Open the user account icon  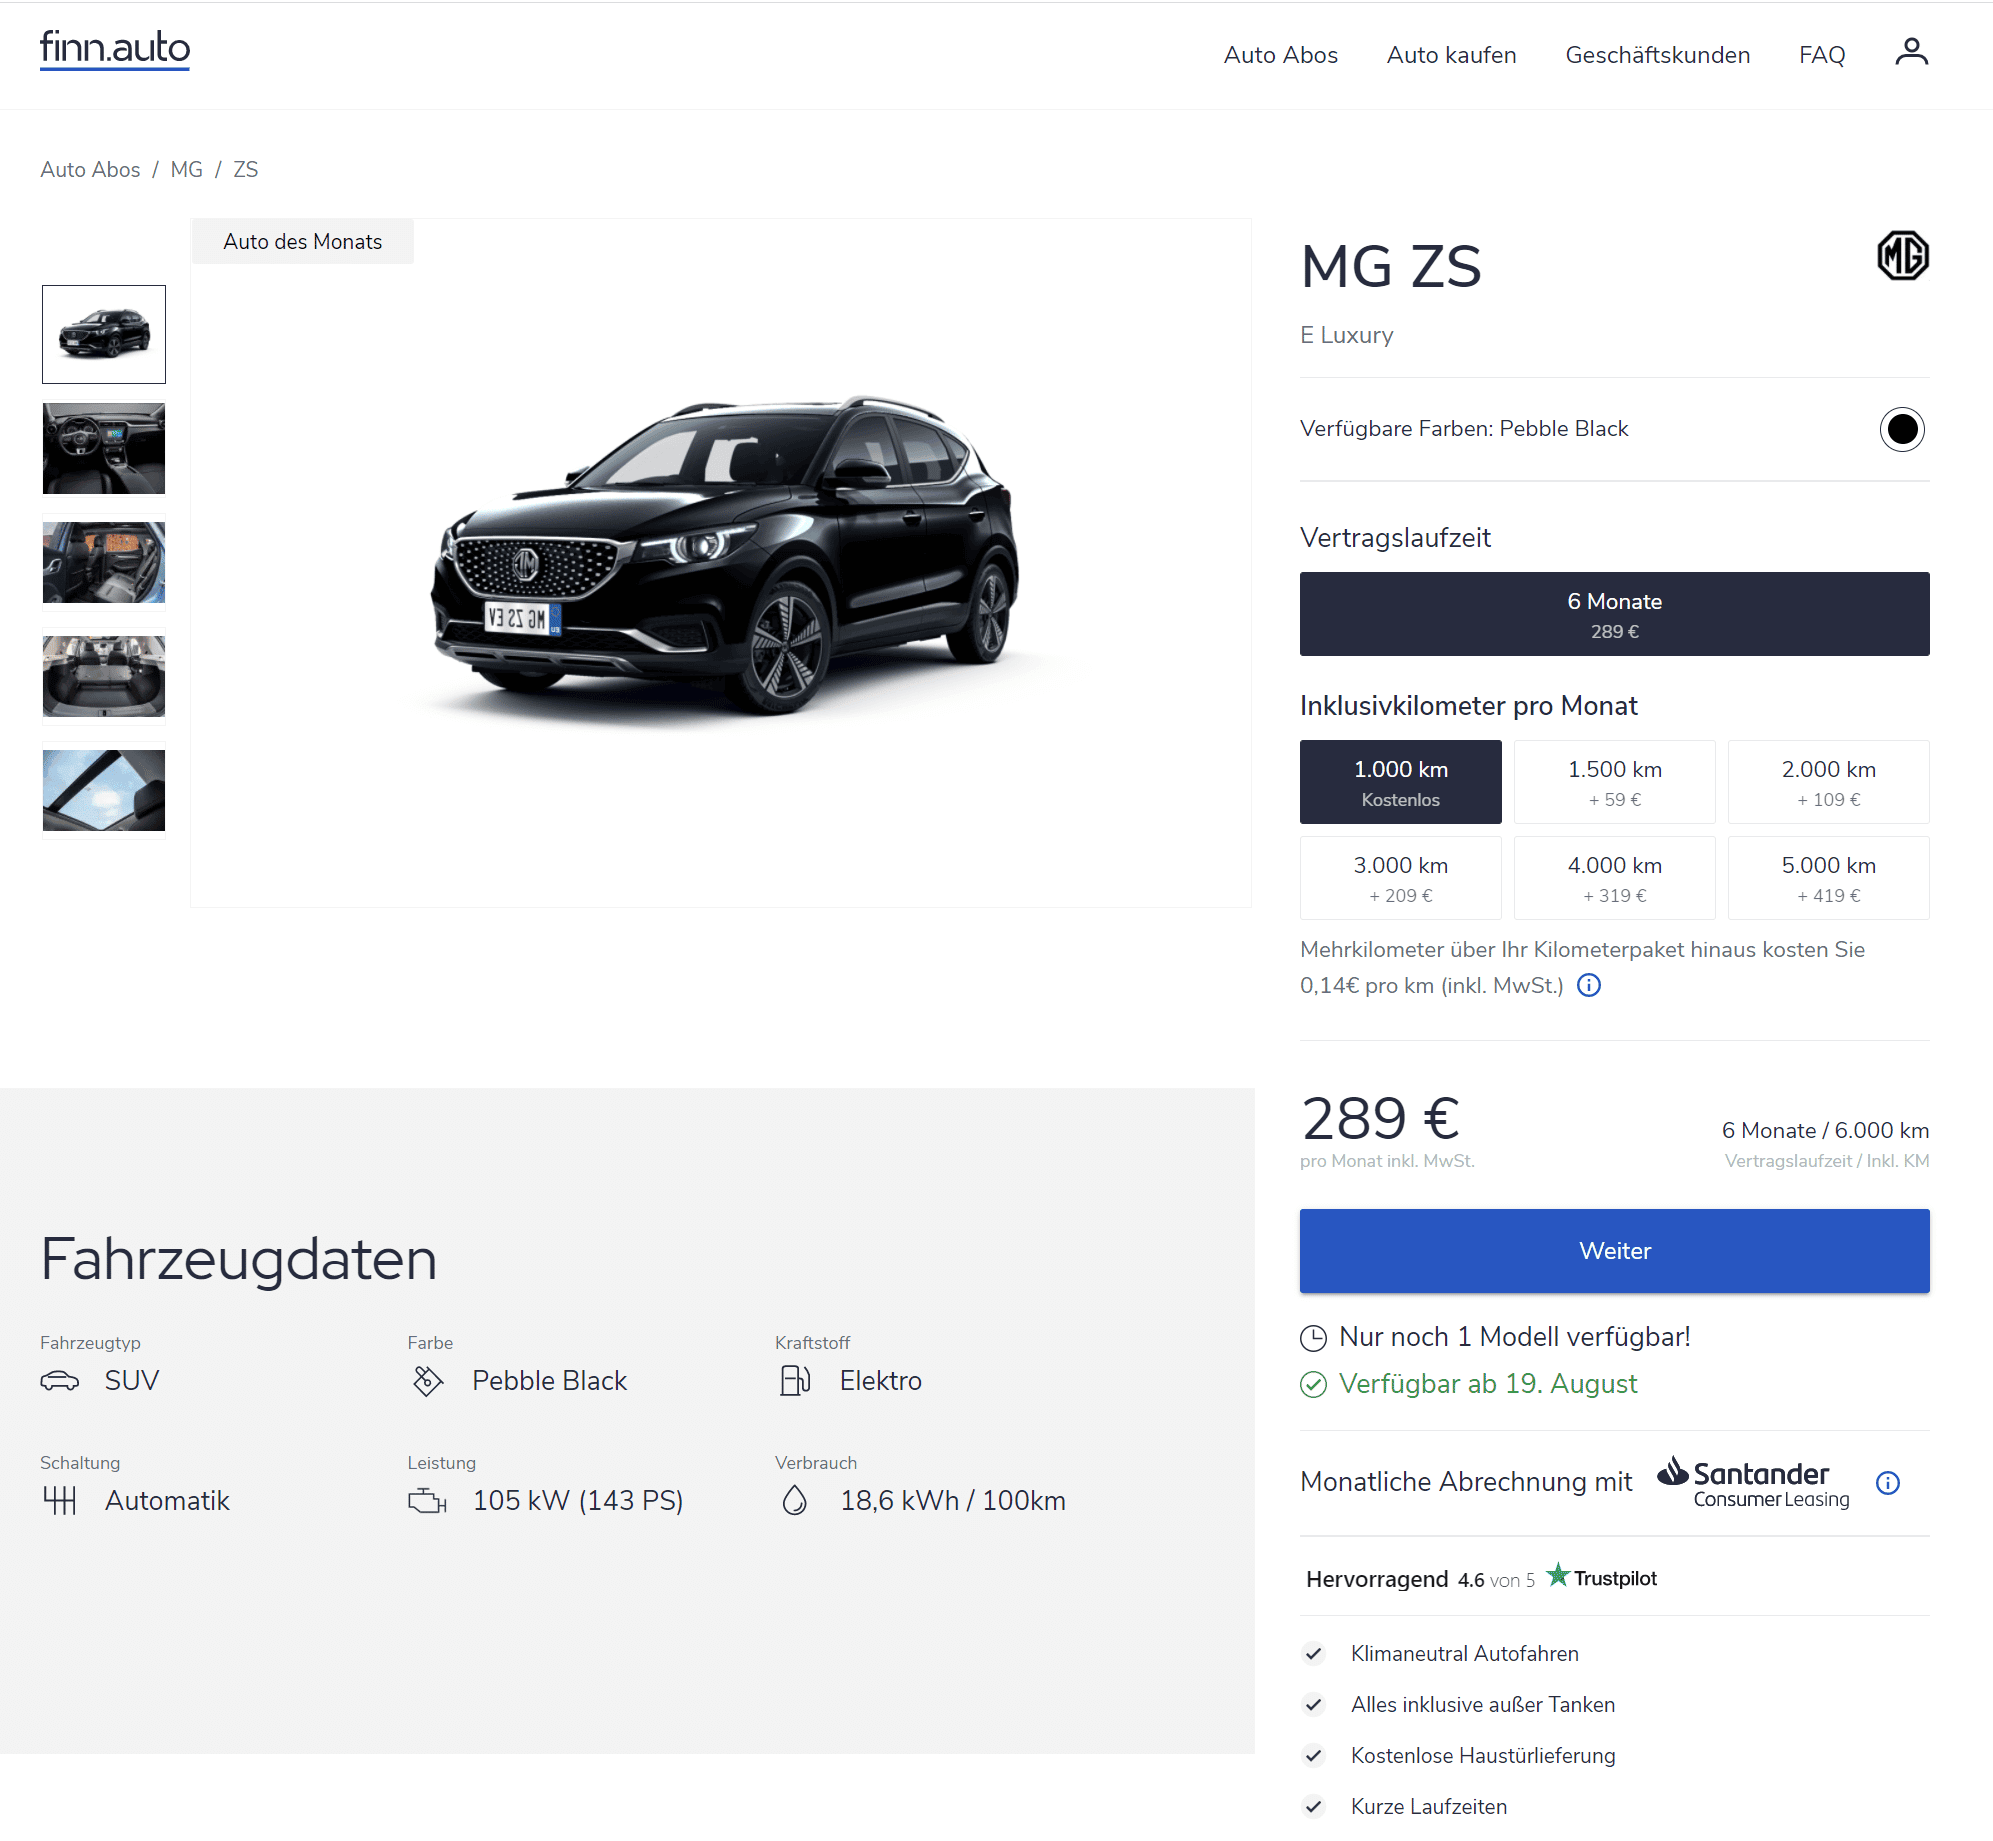[1911, 52]
